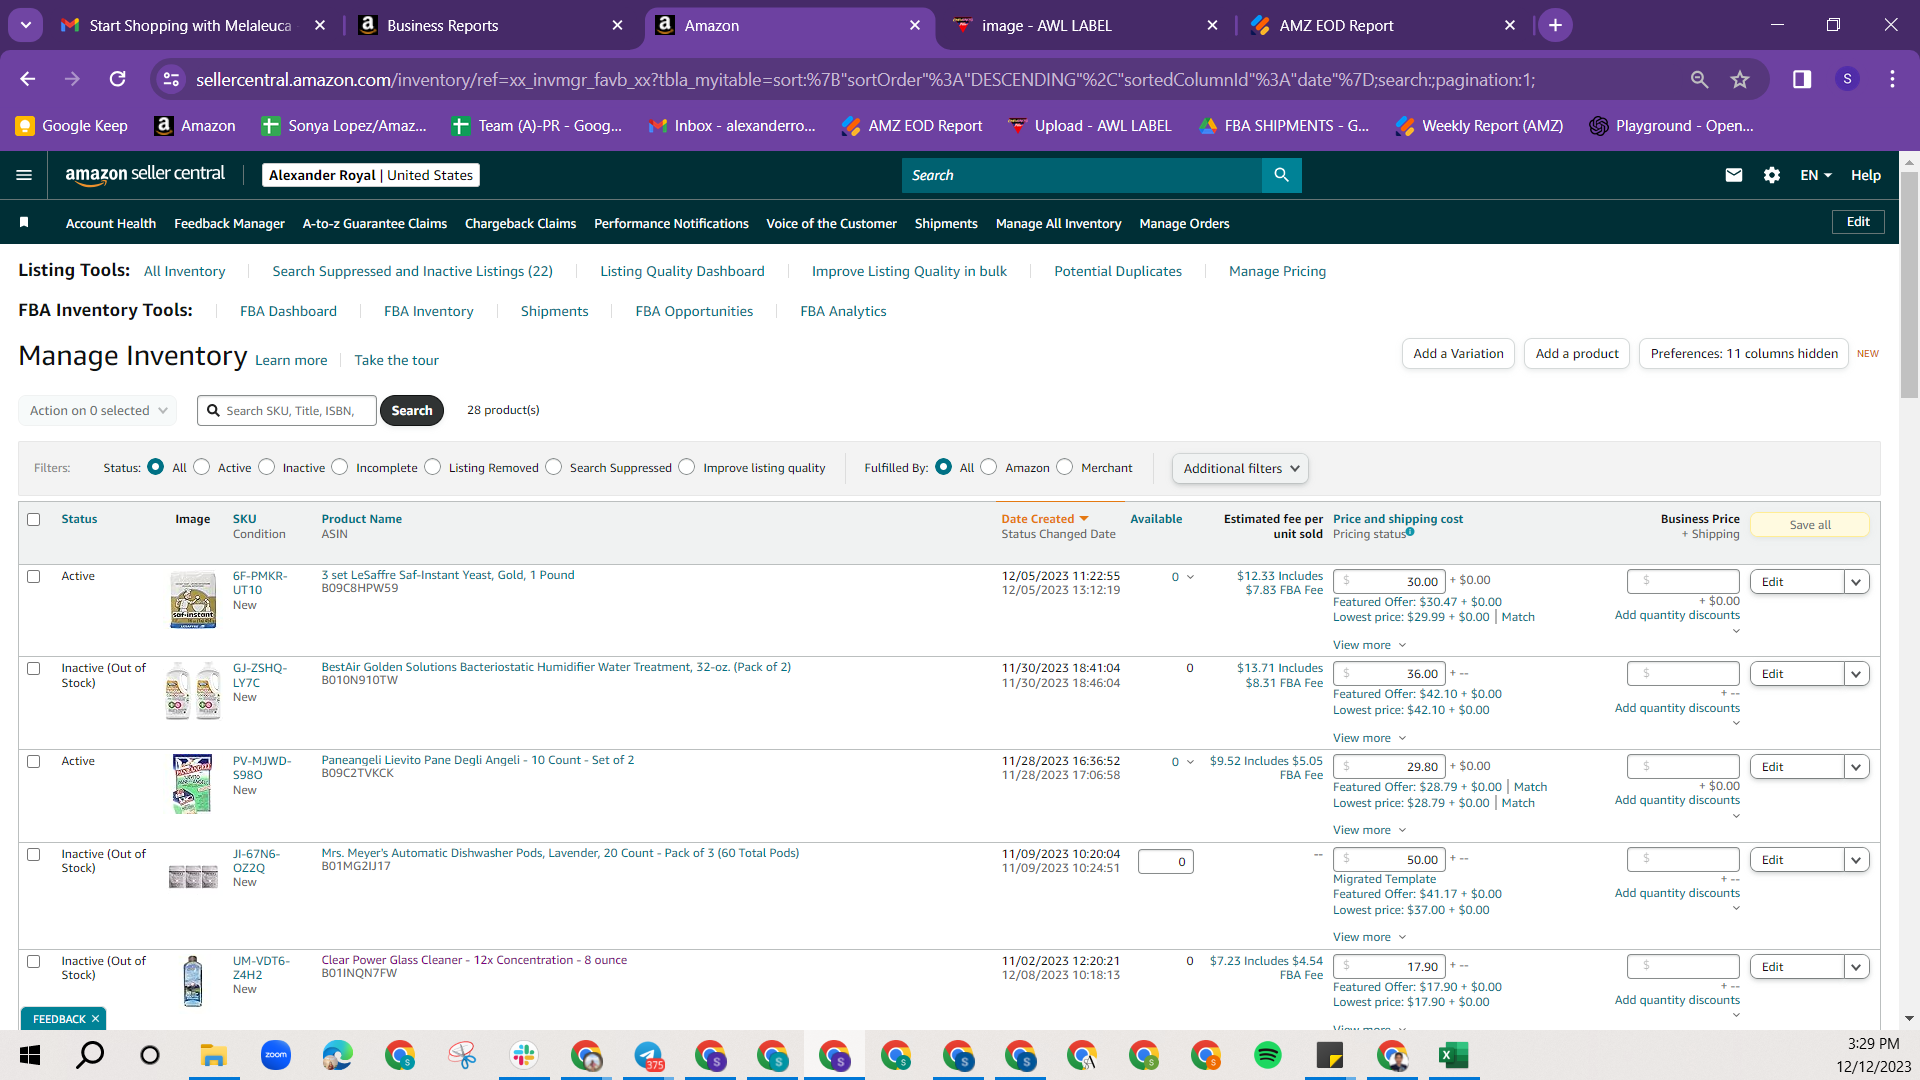Click the SKU search input field
This screenshot has width=1920, height=1080.
pos(287,411)
